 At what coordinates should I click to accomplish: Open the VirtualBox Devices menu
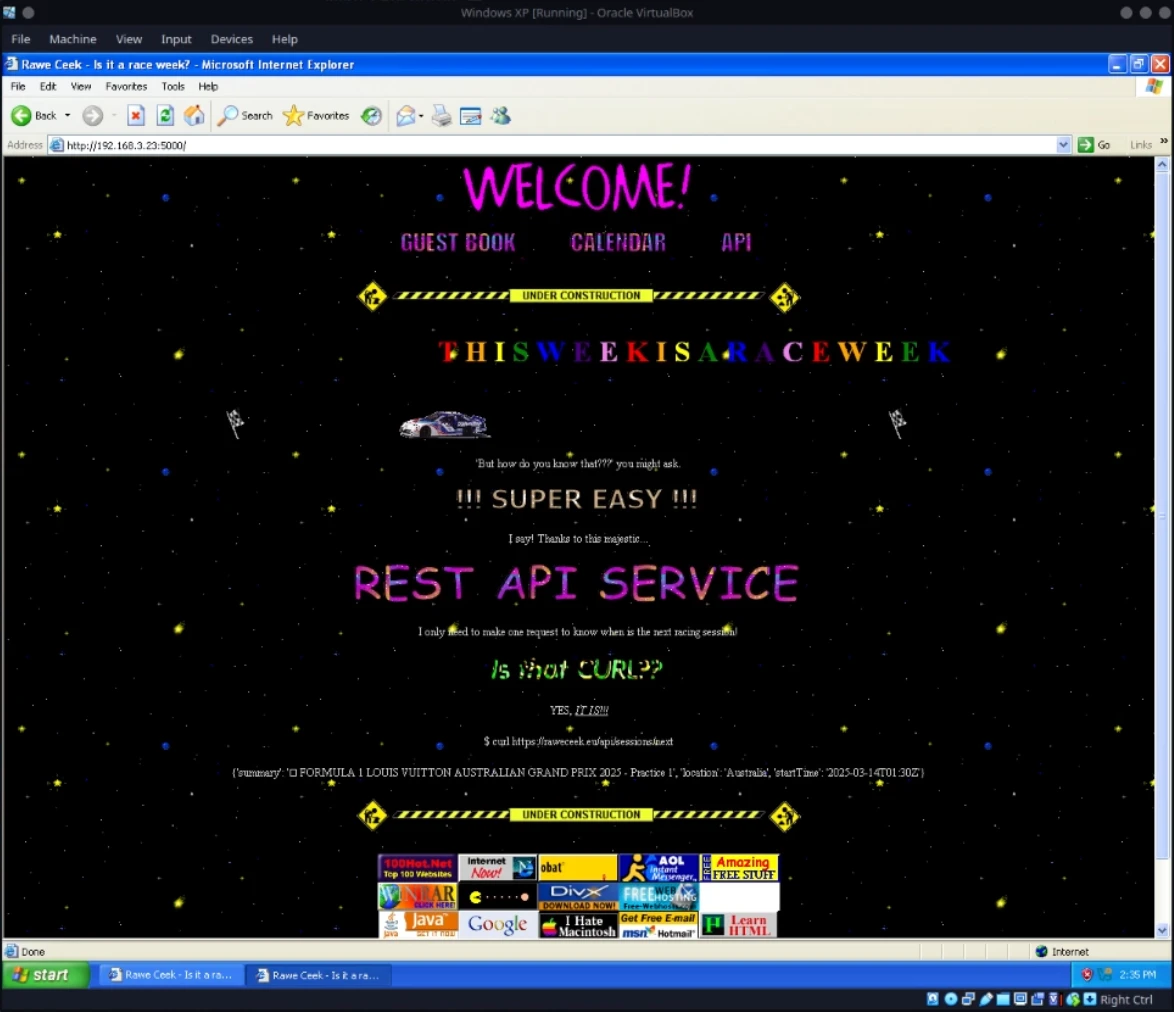[231, 39]
